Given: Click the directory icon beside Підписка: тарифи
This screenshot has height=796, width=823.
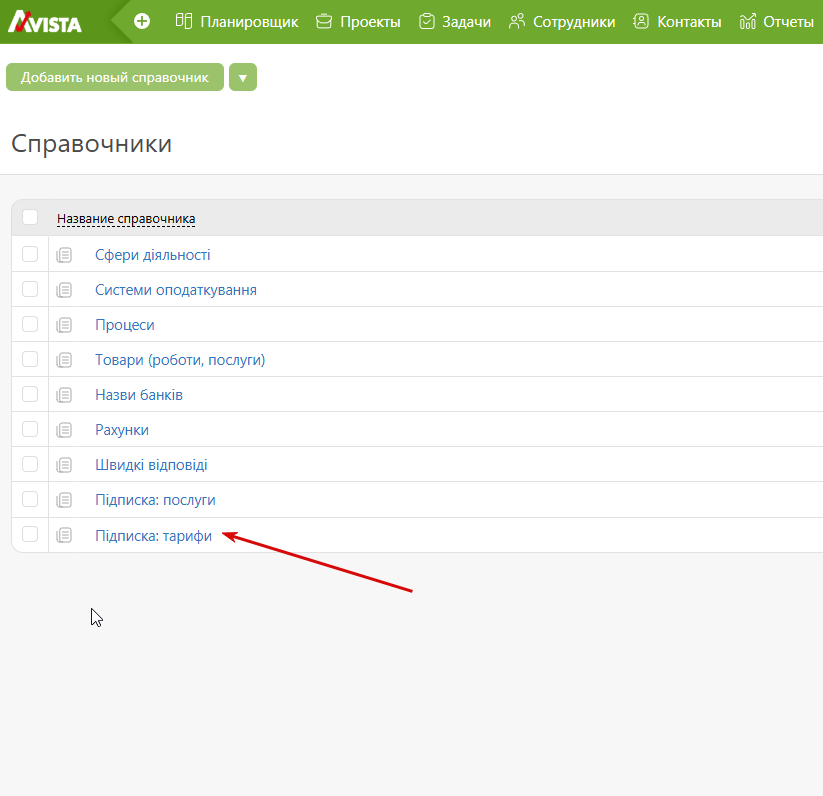Looking at the screenshot, I should tap(65, 535).
